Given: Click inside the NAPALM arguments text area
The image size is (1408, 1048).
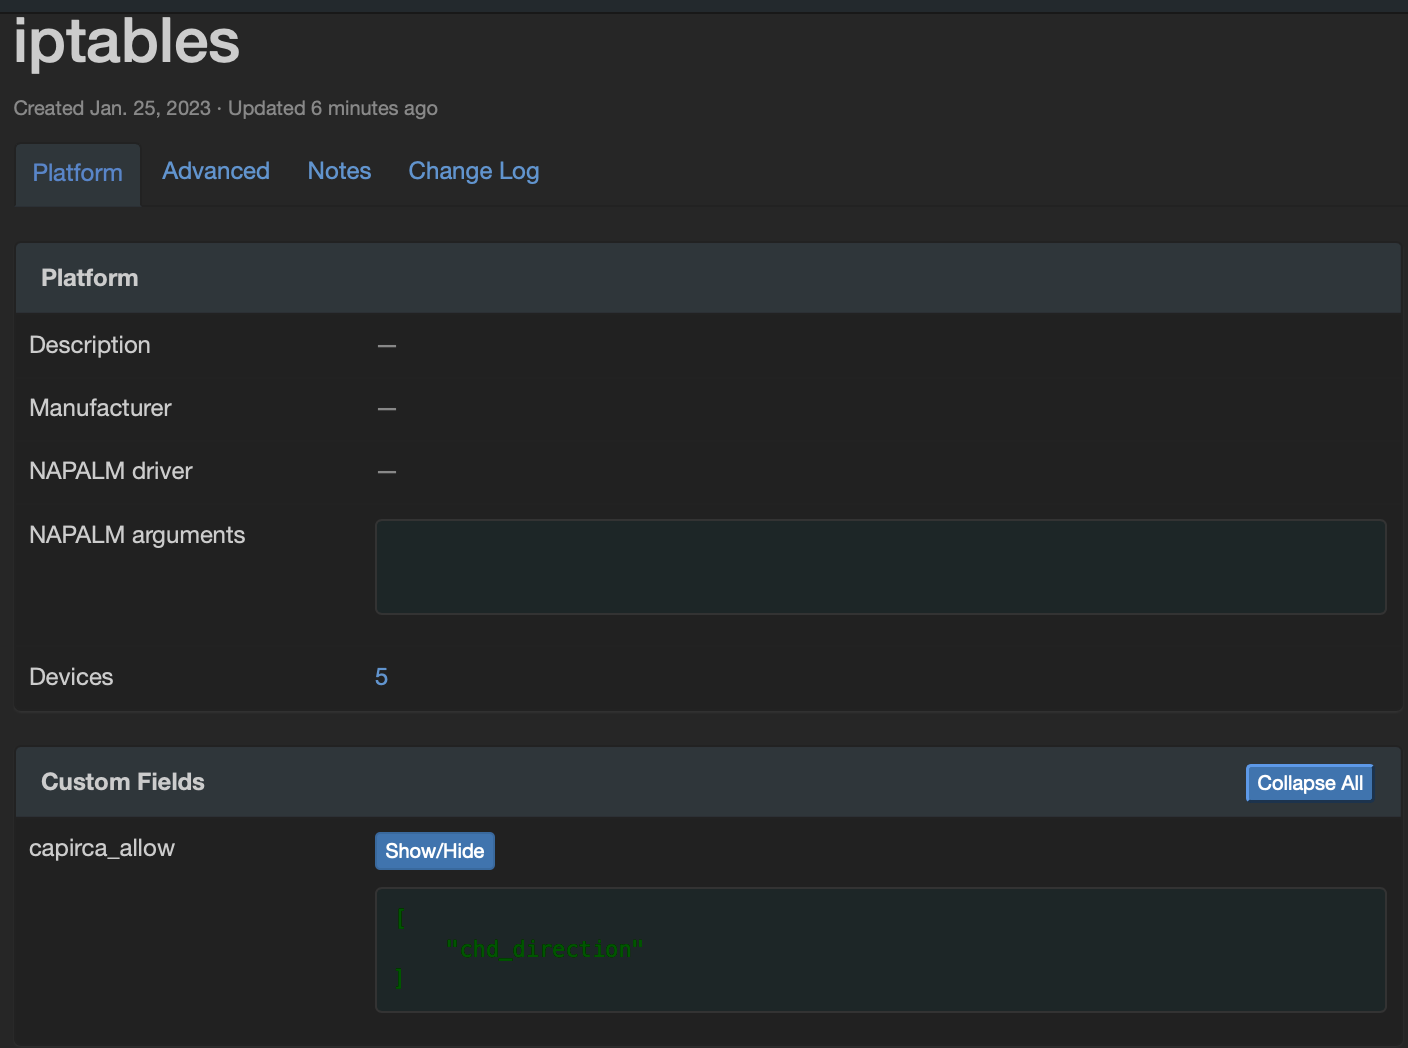Looking at the screenshot, I should pos(880,566).
